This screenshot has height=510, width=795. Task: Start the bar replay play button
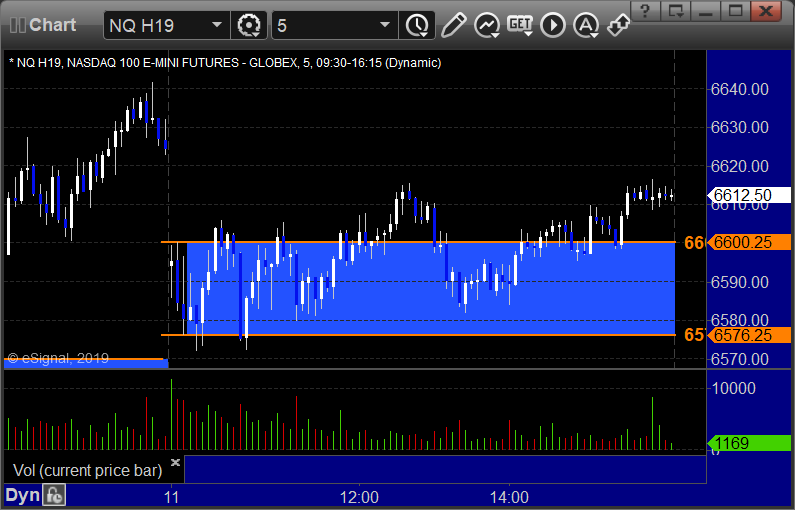[x=553, y=25]
